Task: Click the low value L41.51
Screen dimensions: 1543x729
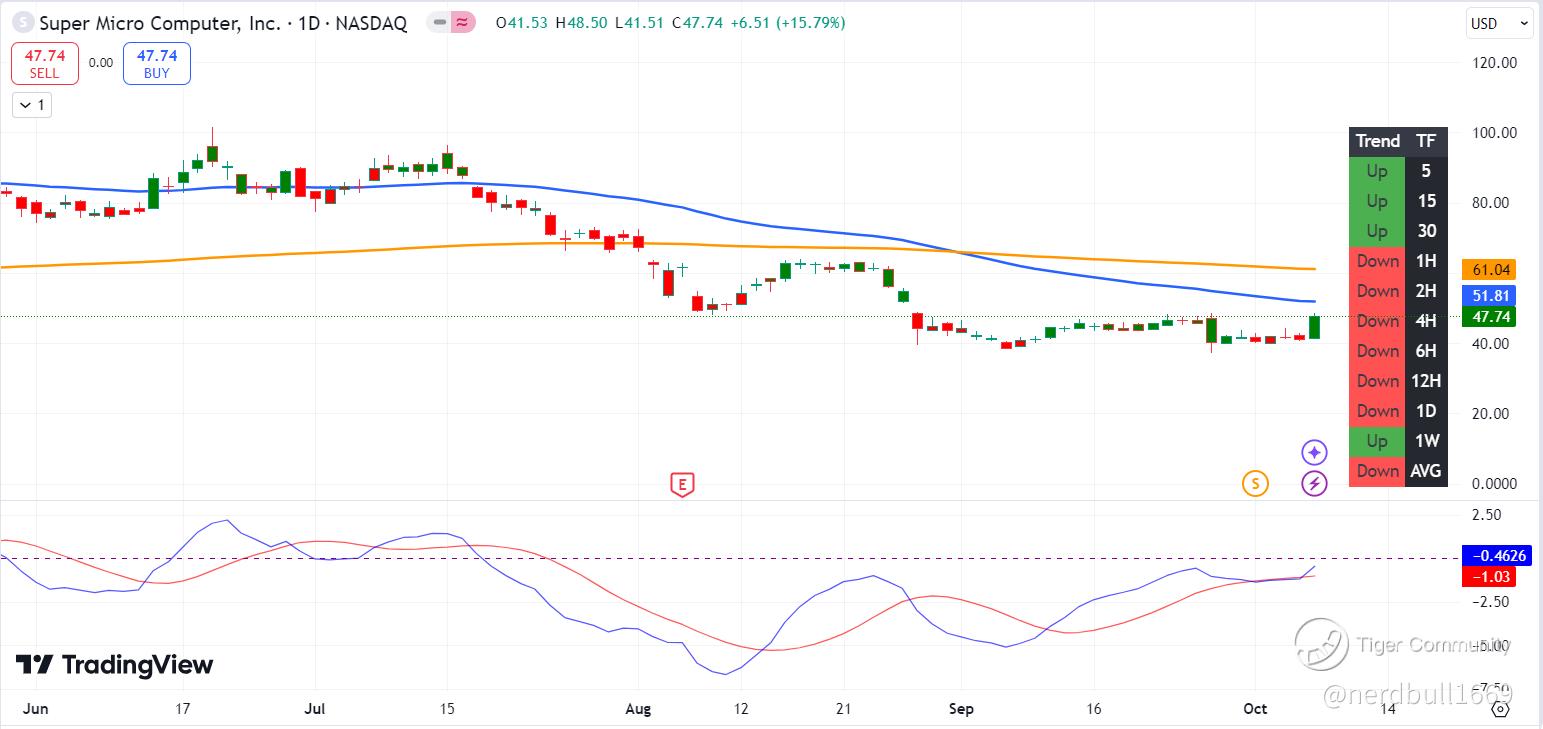Action: pyautogui.click(x=639, y=22)
